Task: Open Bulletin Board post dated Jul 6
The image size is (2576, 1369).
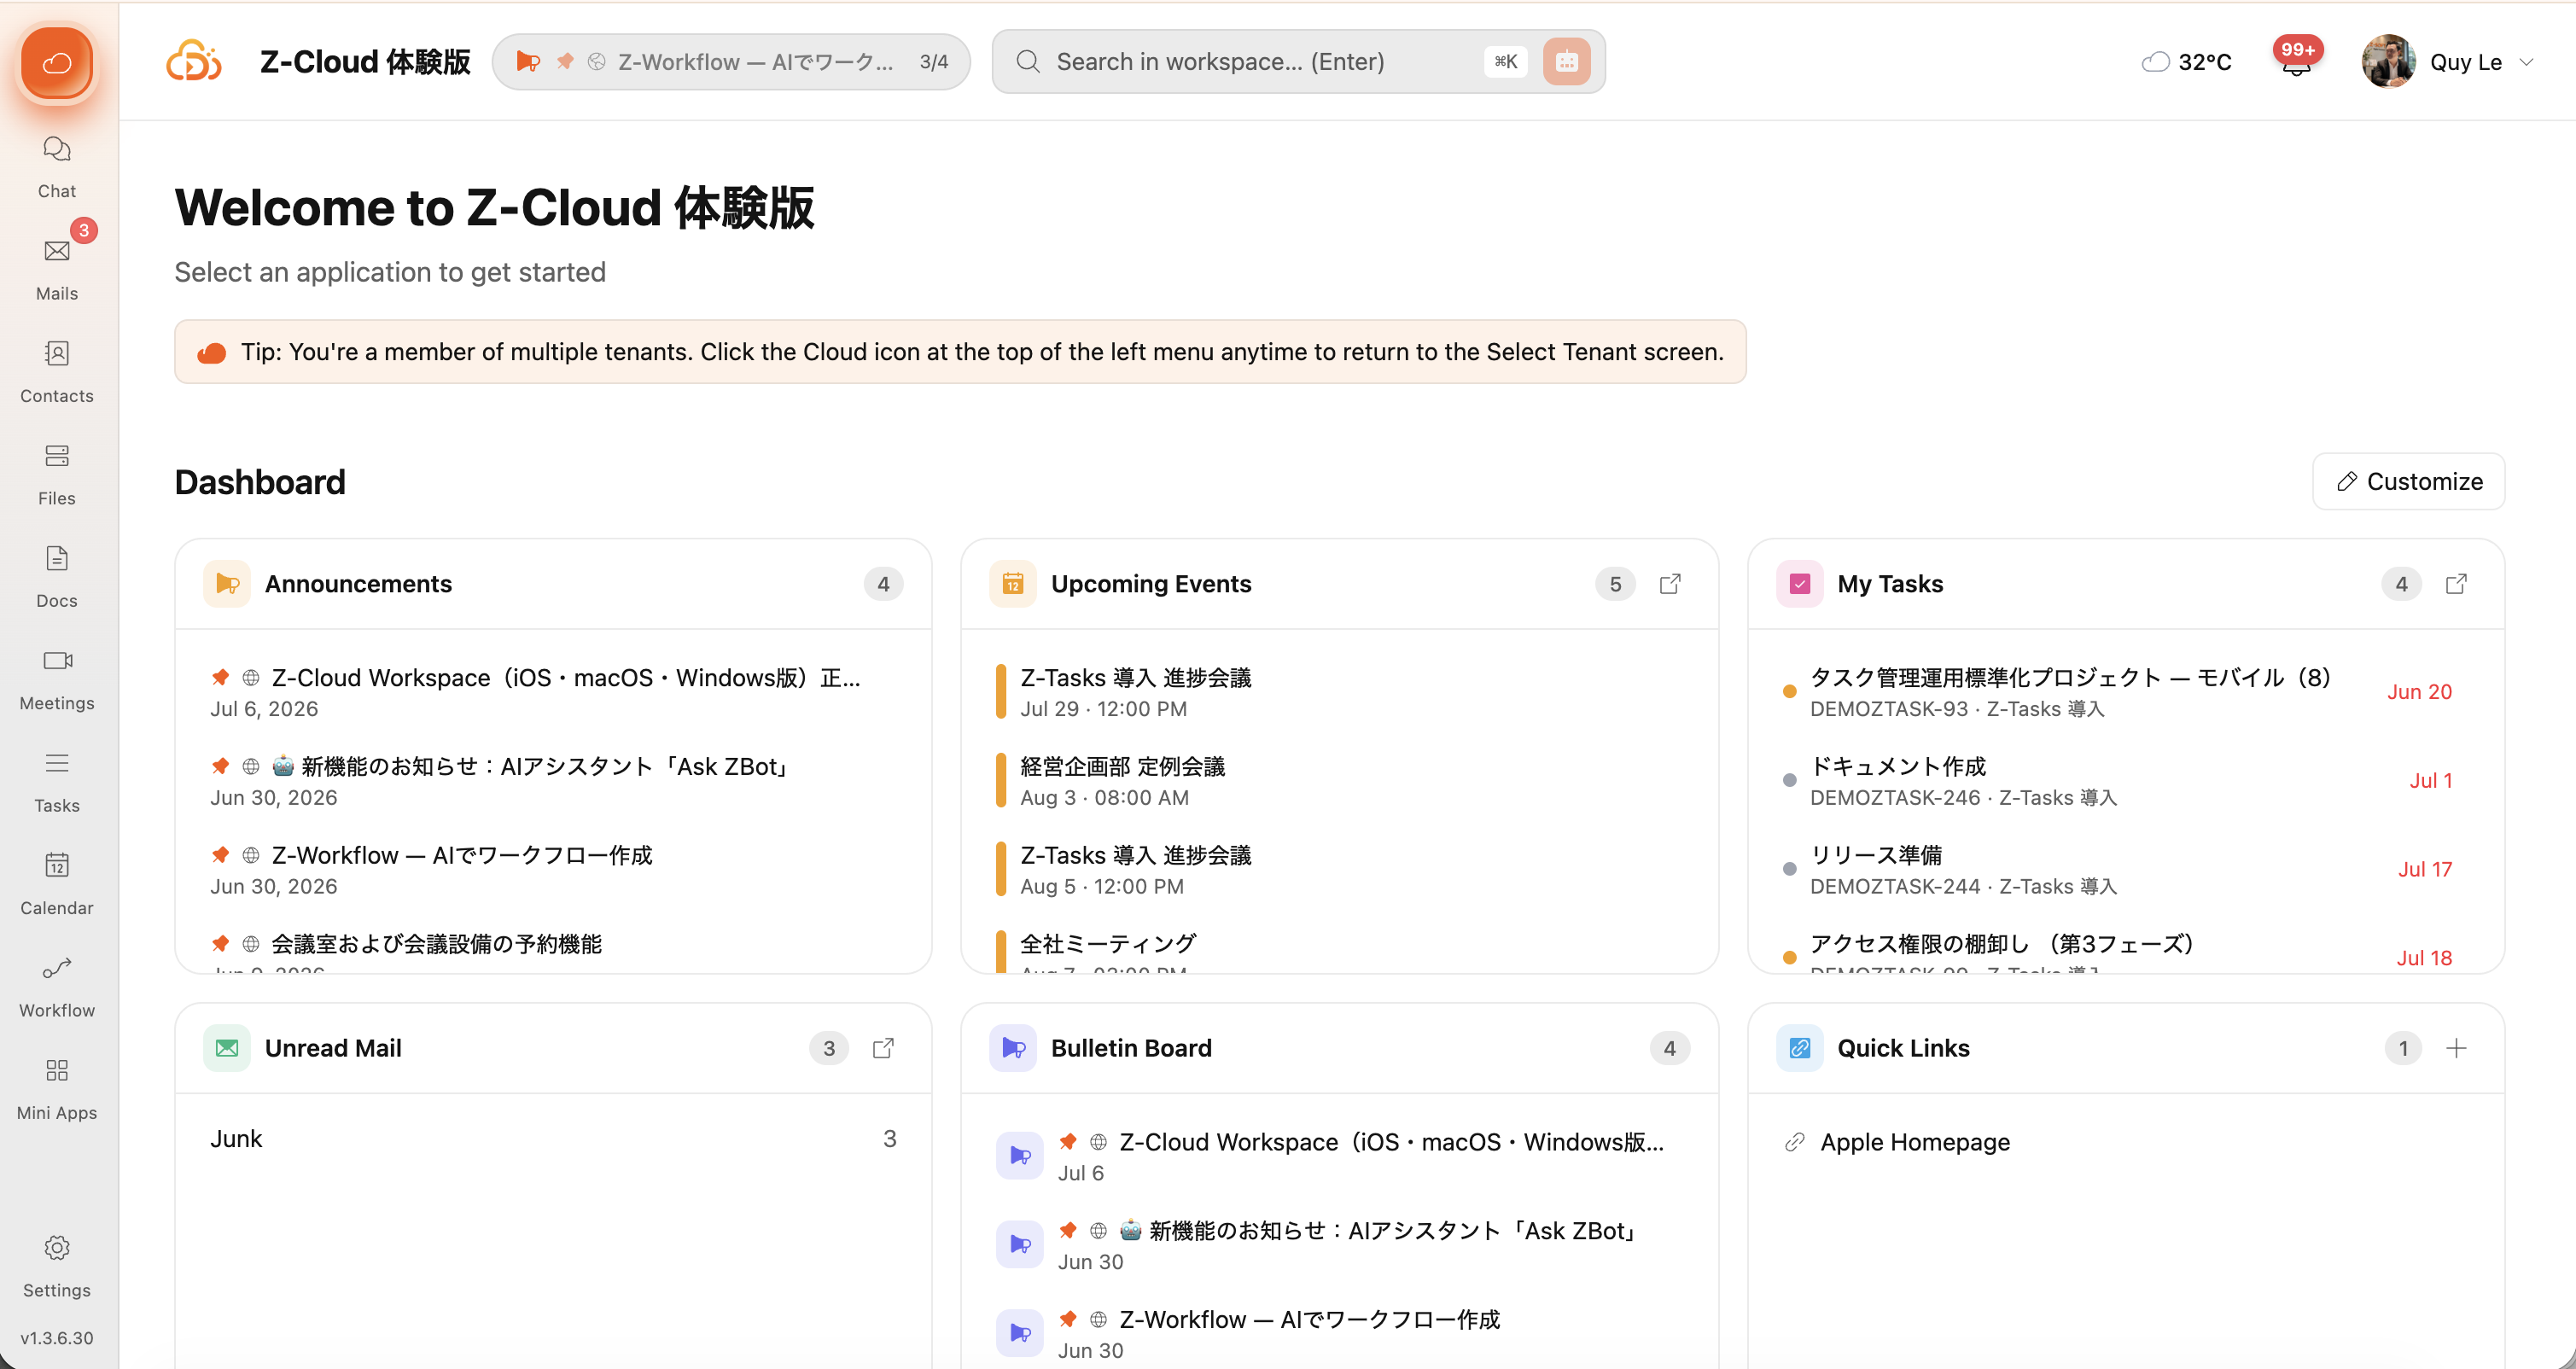Action: click(x=1339, y=1156)
